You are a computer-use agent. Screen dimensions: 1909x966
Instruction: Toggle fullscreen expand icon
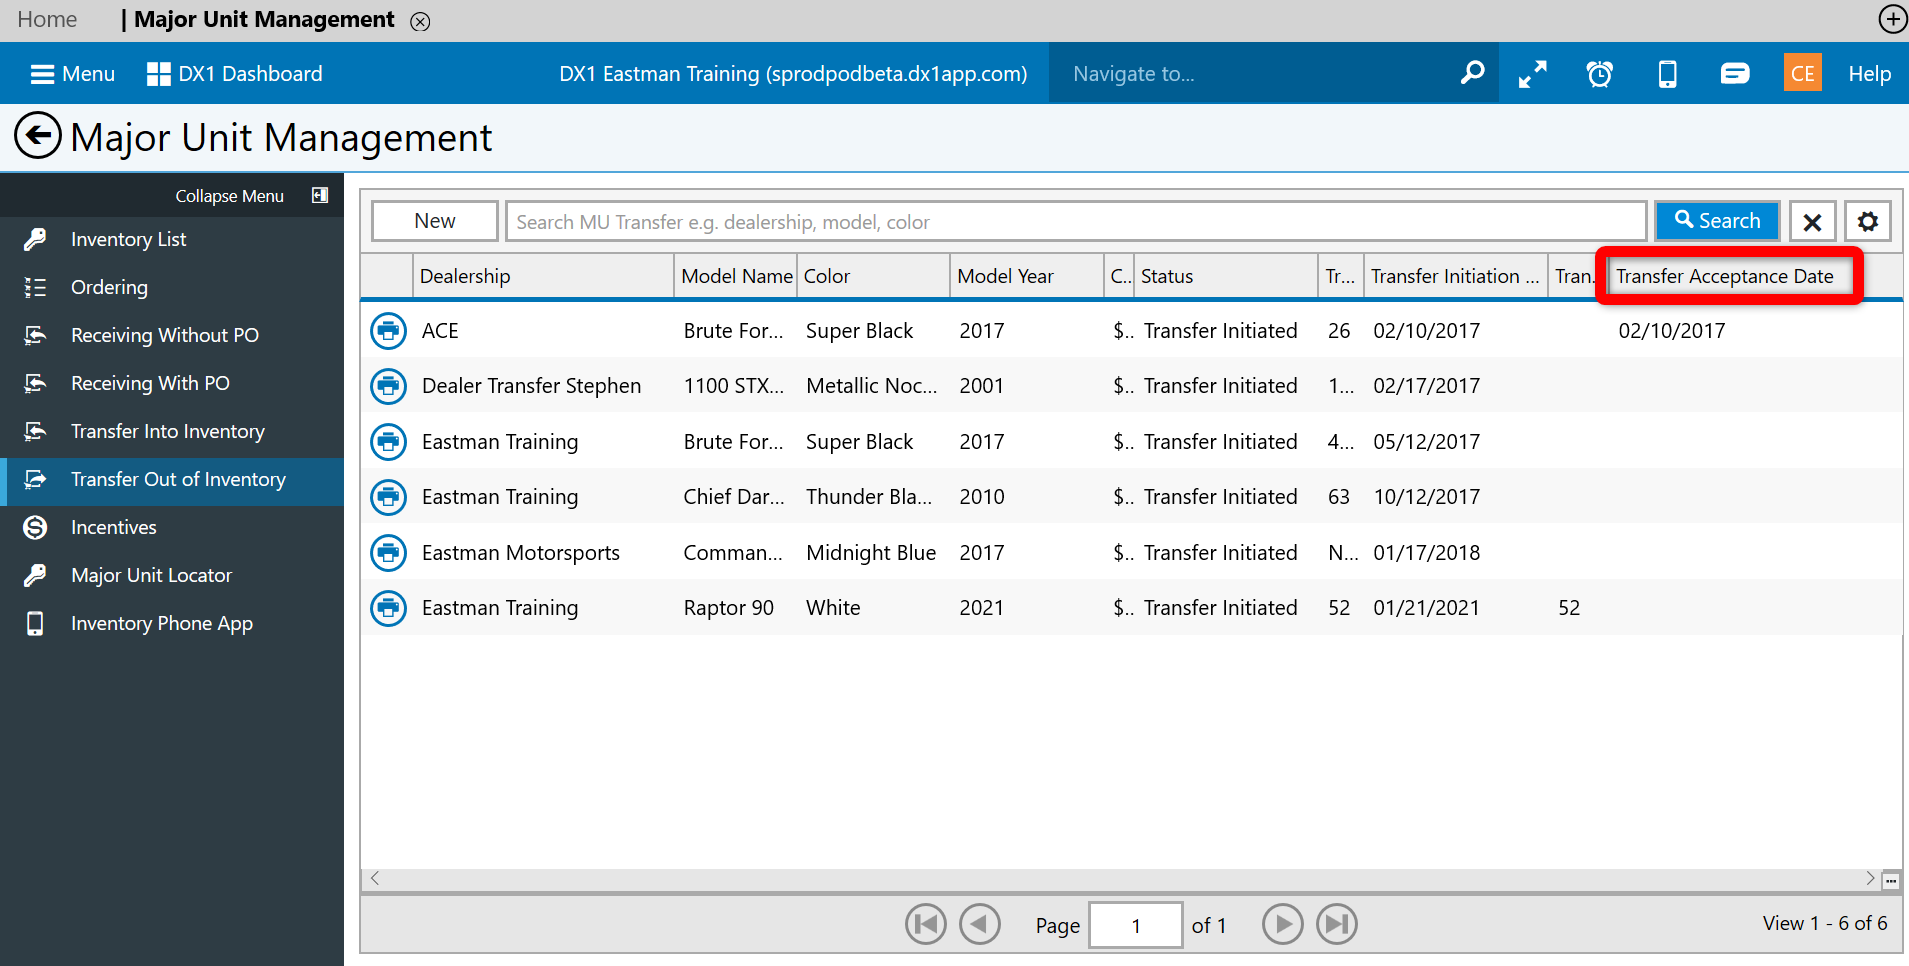click(x=1532, y=74)
